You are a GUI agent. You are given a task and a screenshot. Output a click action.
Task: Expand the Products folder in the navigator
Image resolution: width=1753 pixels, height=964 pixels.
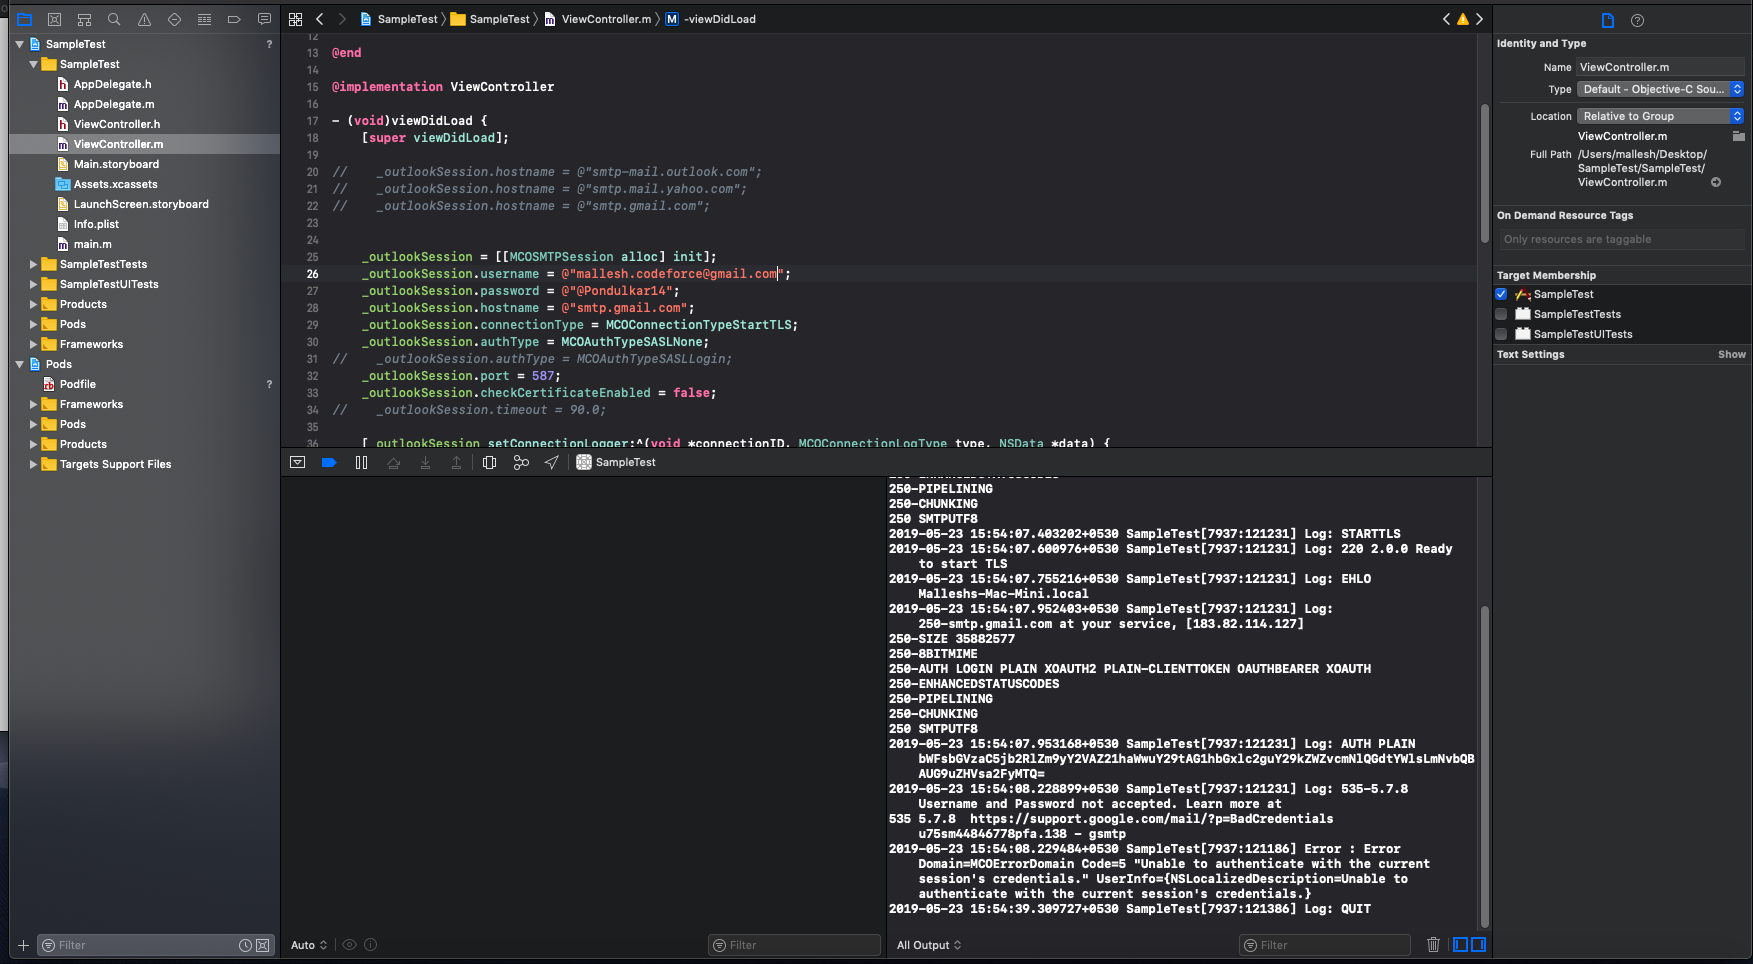pyautogui.click(x=34, y=304)
